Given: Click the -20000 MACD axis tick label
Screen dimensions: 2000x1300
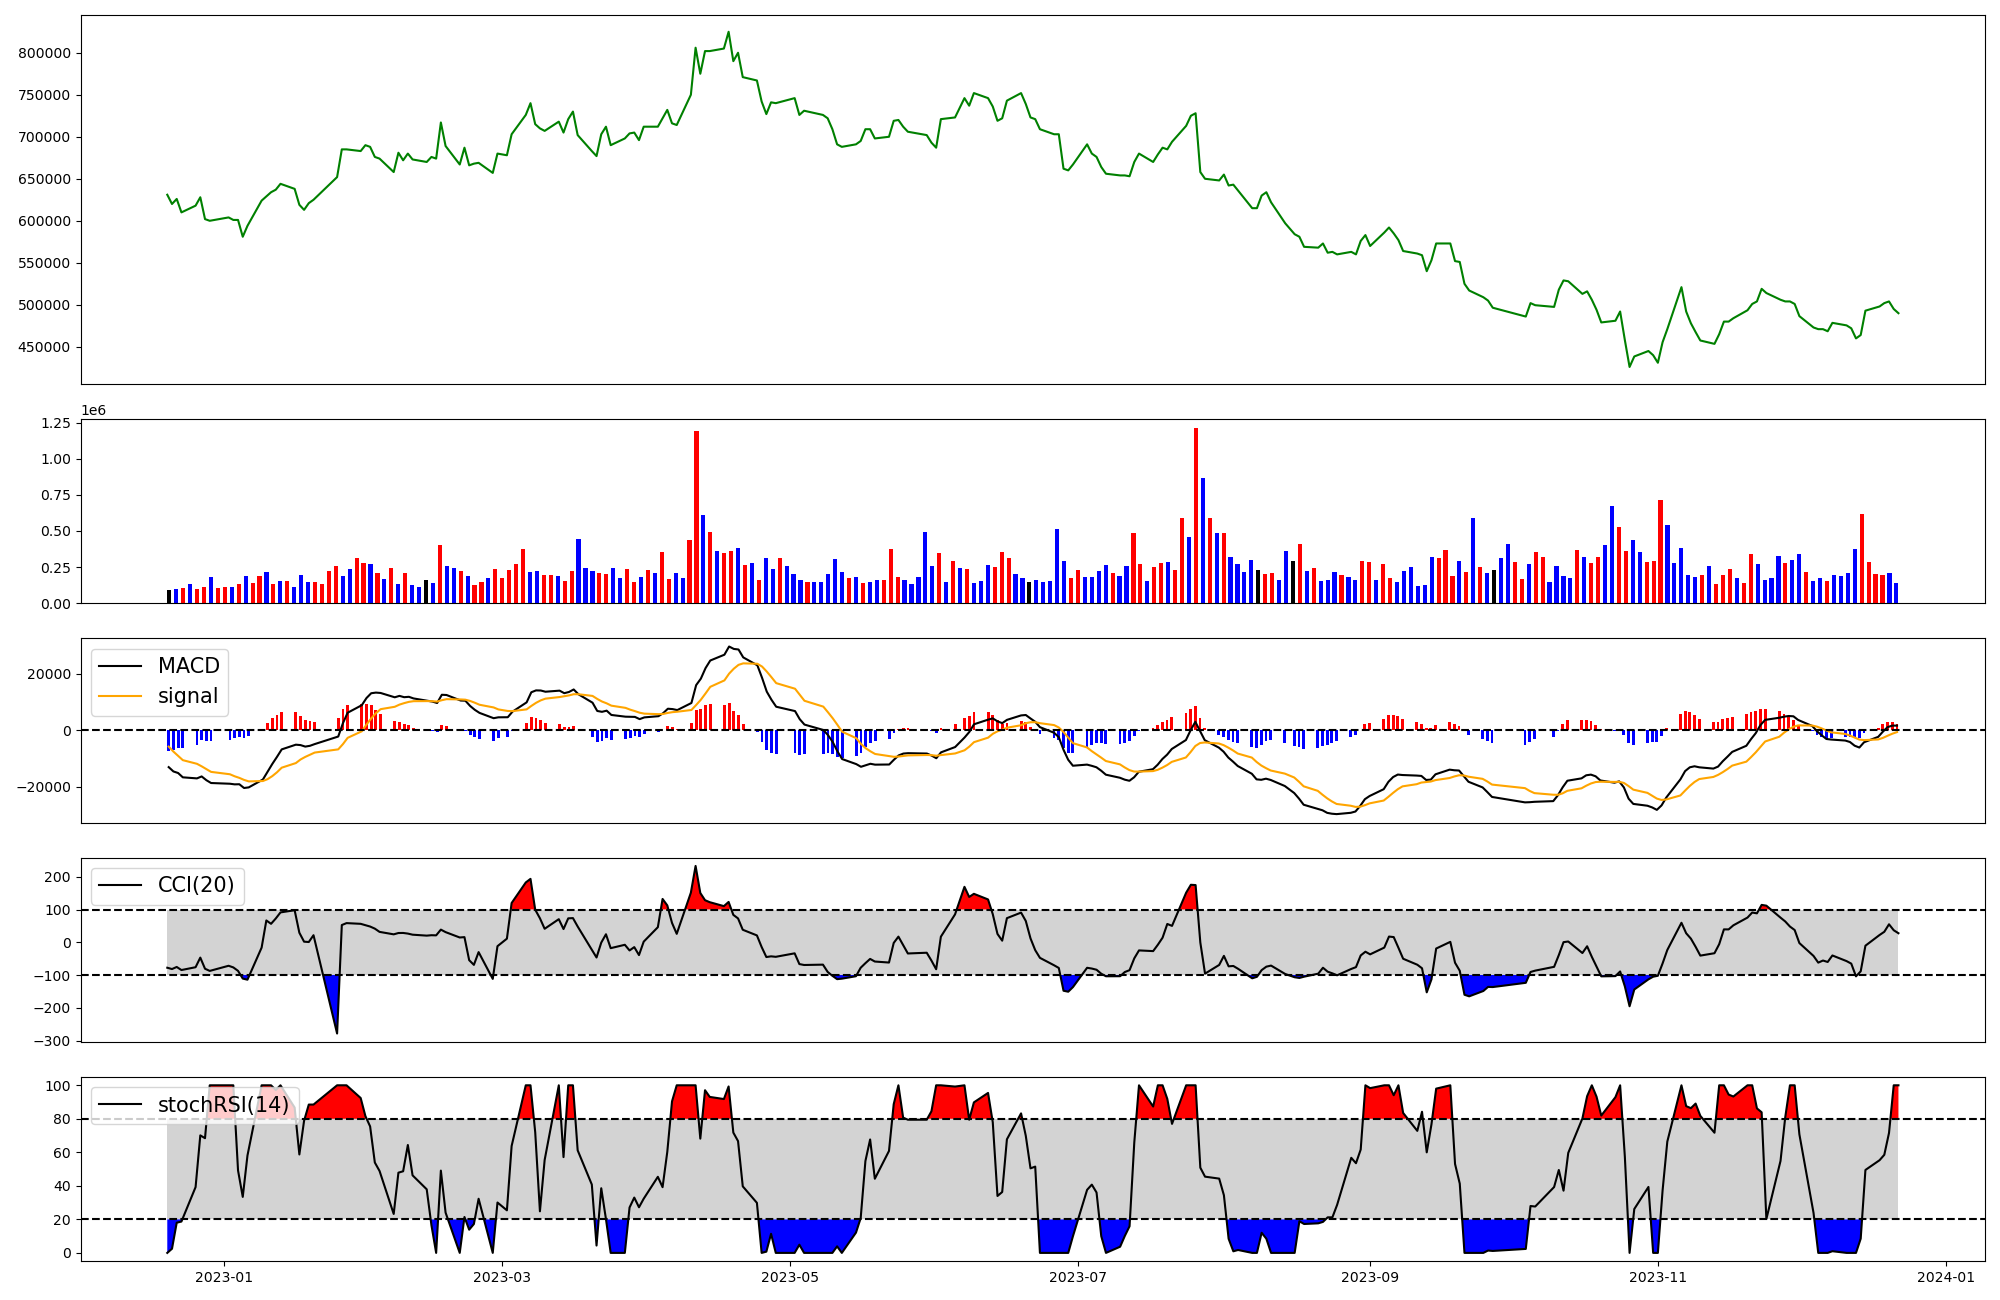Looking at the screenshot, I should [43, 787].
